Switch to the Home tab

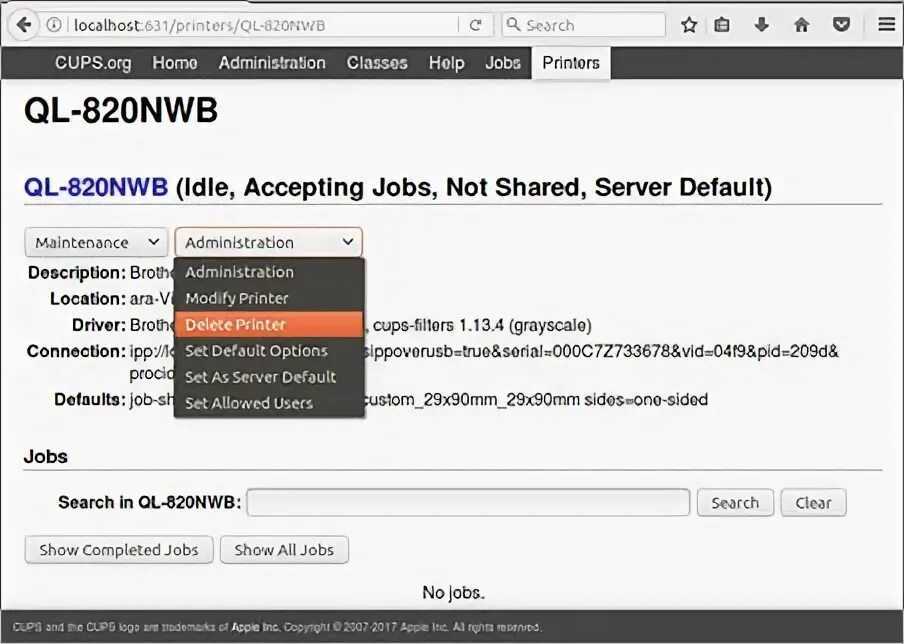click(x=175, y=63)
